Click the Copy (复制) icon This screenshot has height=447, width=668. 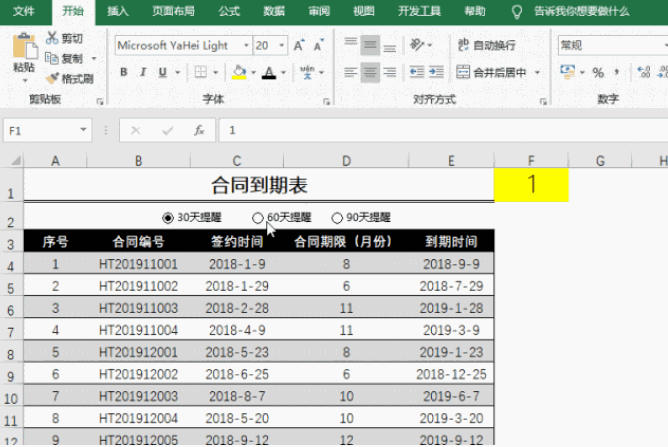52,58
